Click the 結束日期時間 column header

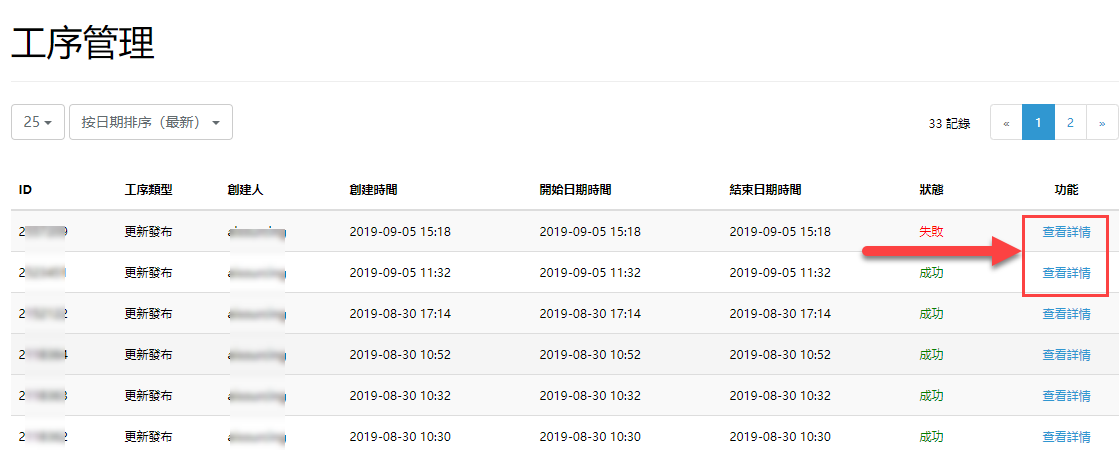click(x=765, y=190)
